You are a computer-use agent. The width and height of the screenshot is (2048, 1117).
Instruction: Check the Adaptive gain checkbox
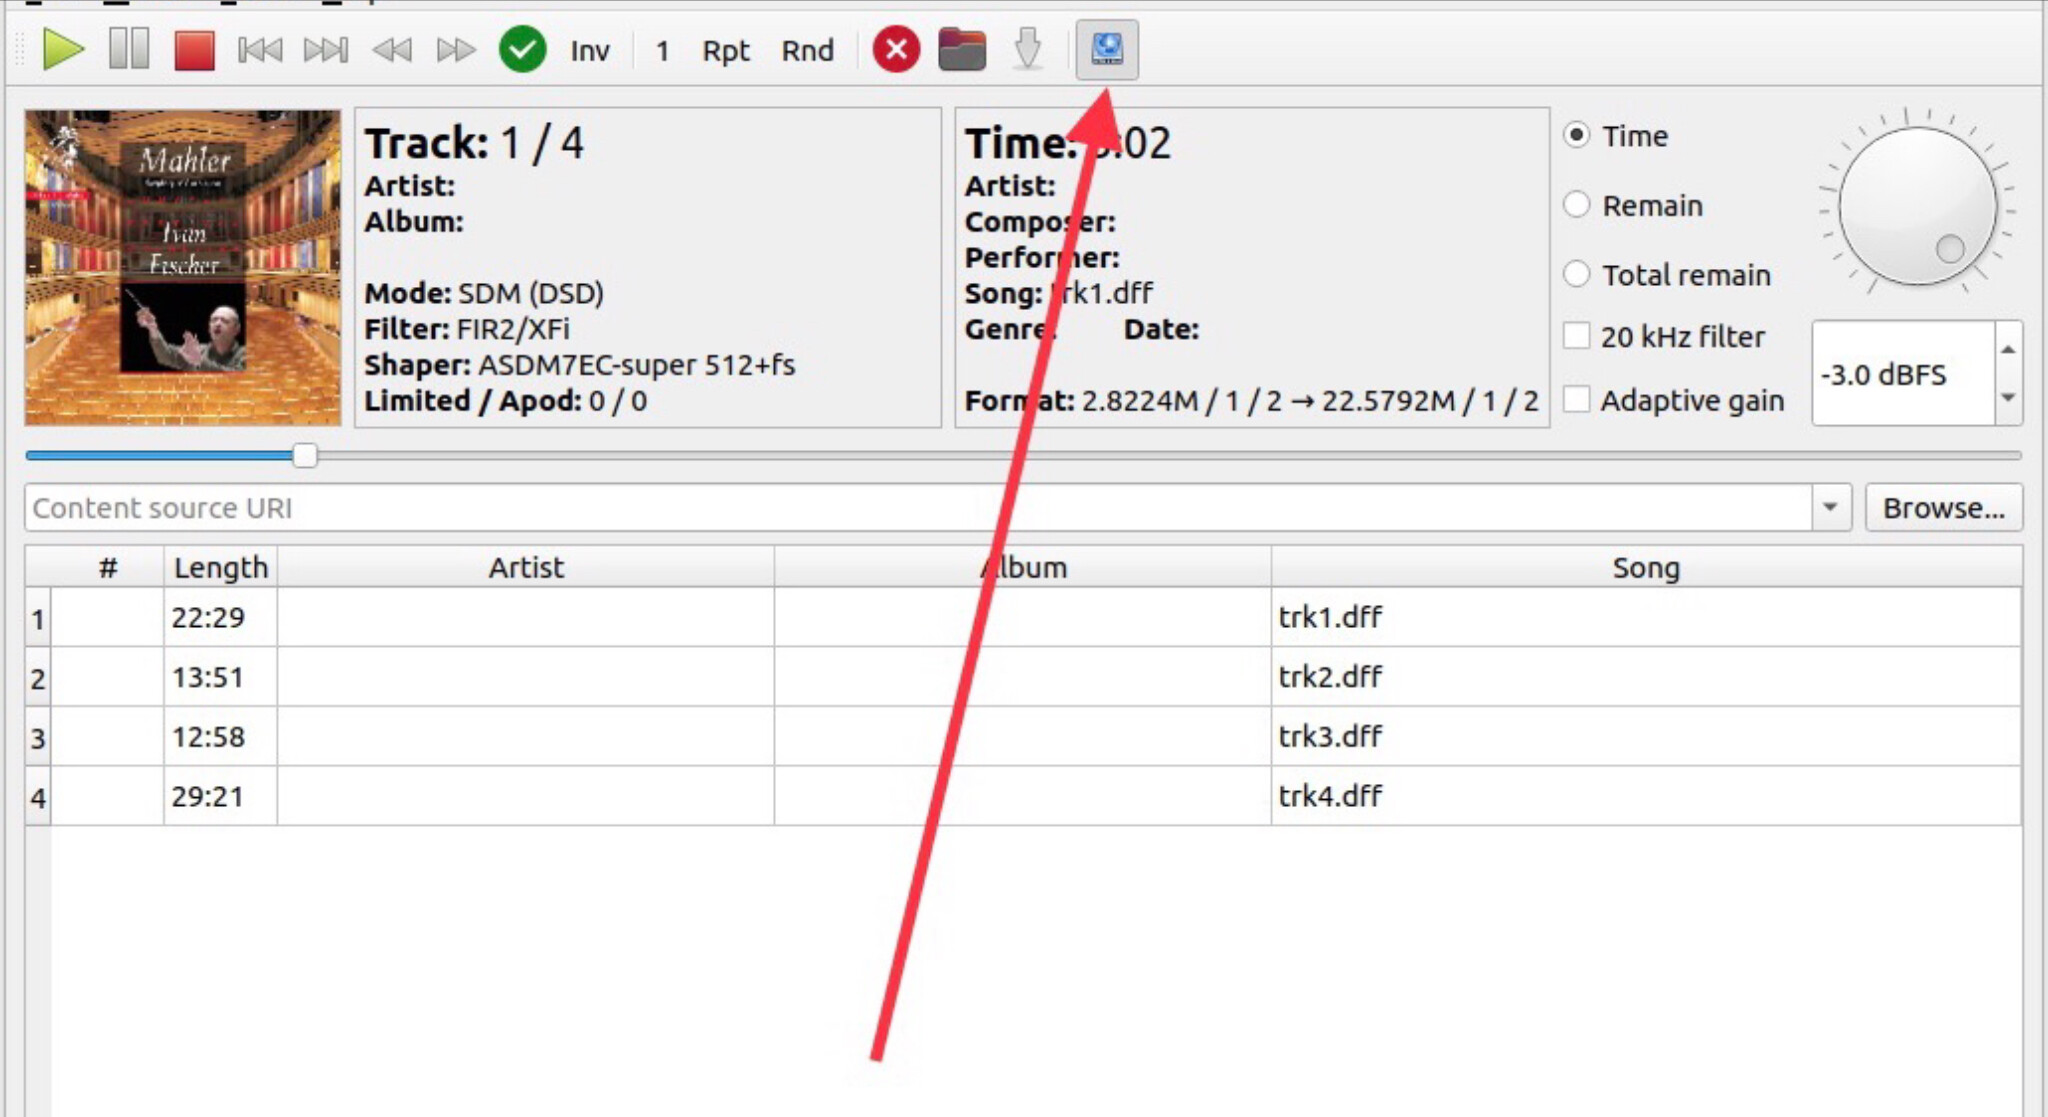coord(1577,400)
